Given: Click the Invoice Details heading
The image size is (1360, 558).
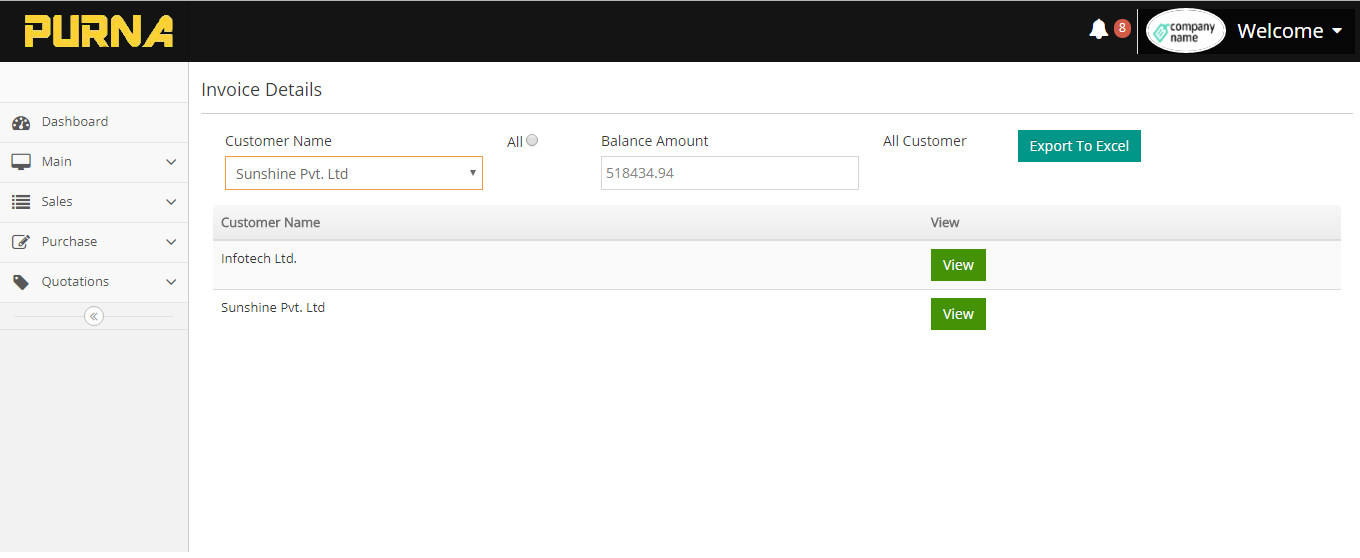Looking at the screenshot, I should click(x=262, y=89).
